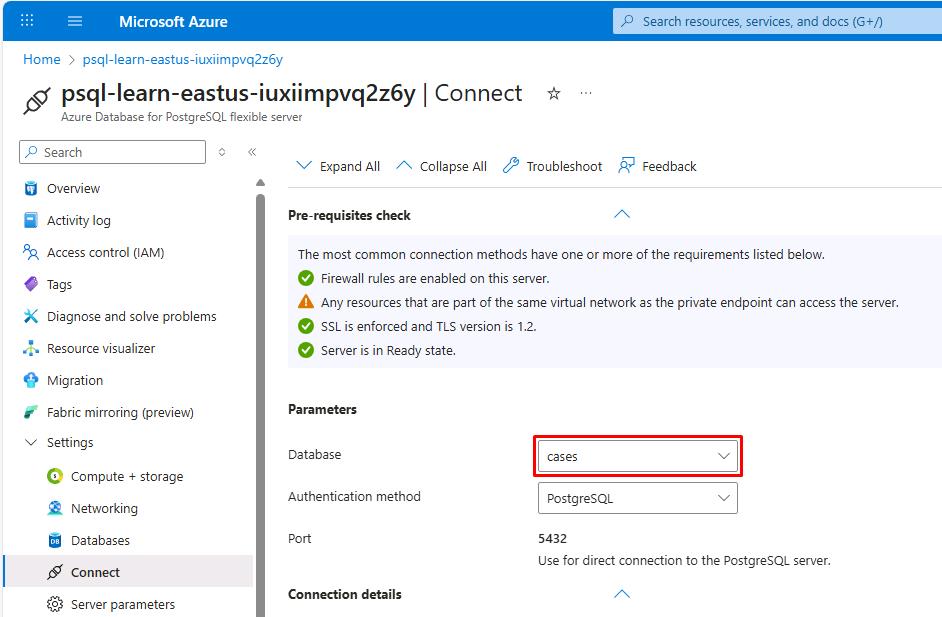Click the Troubleshoot button
Viewport: 942px width, 617px height.
(x=553, y=166)
